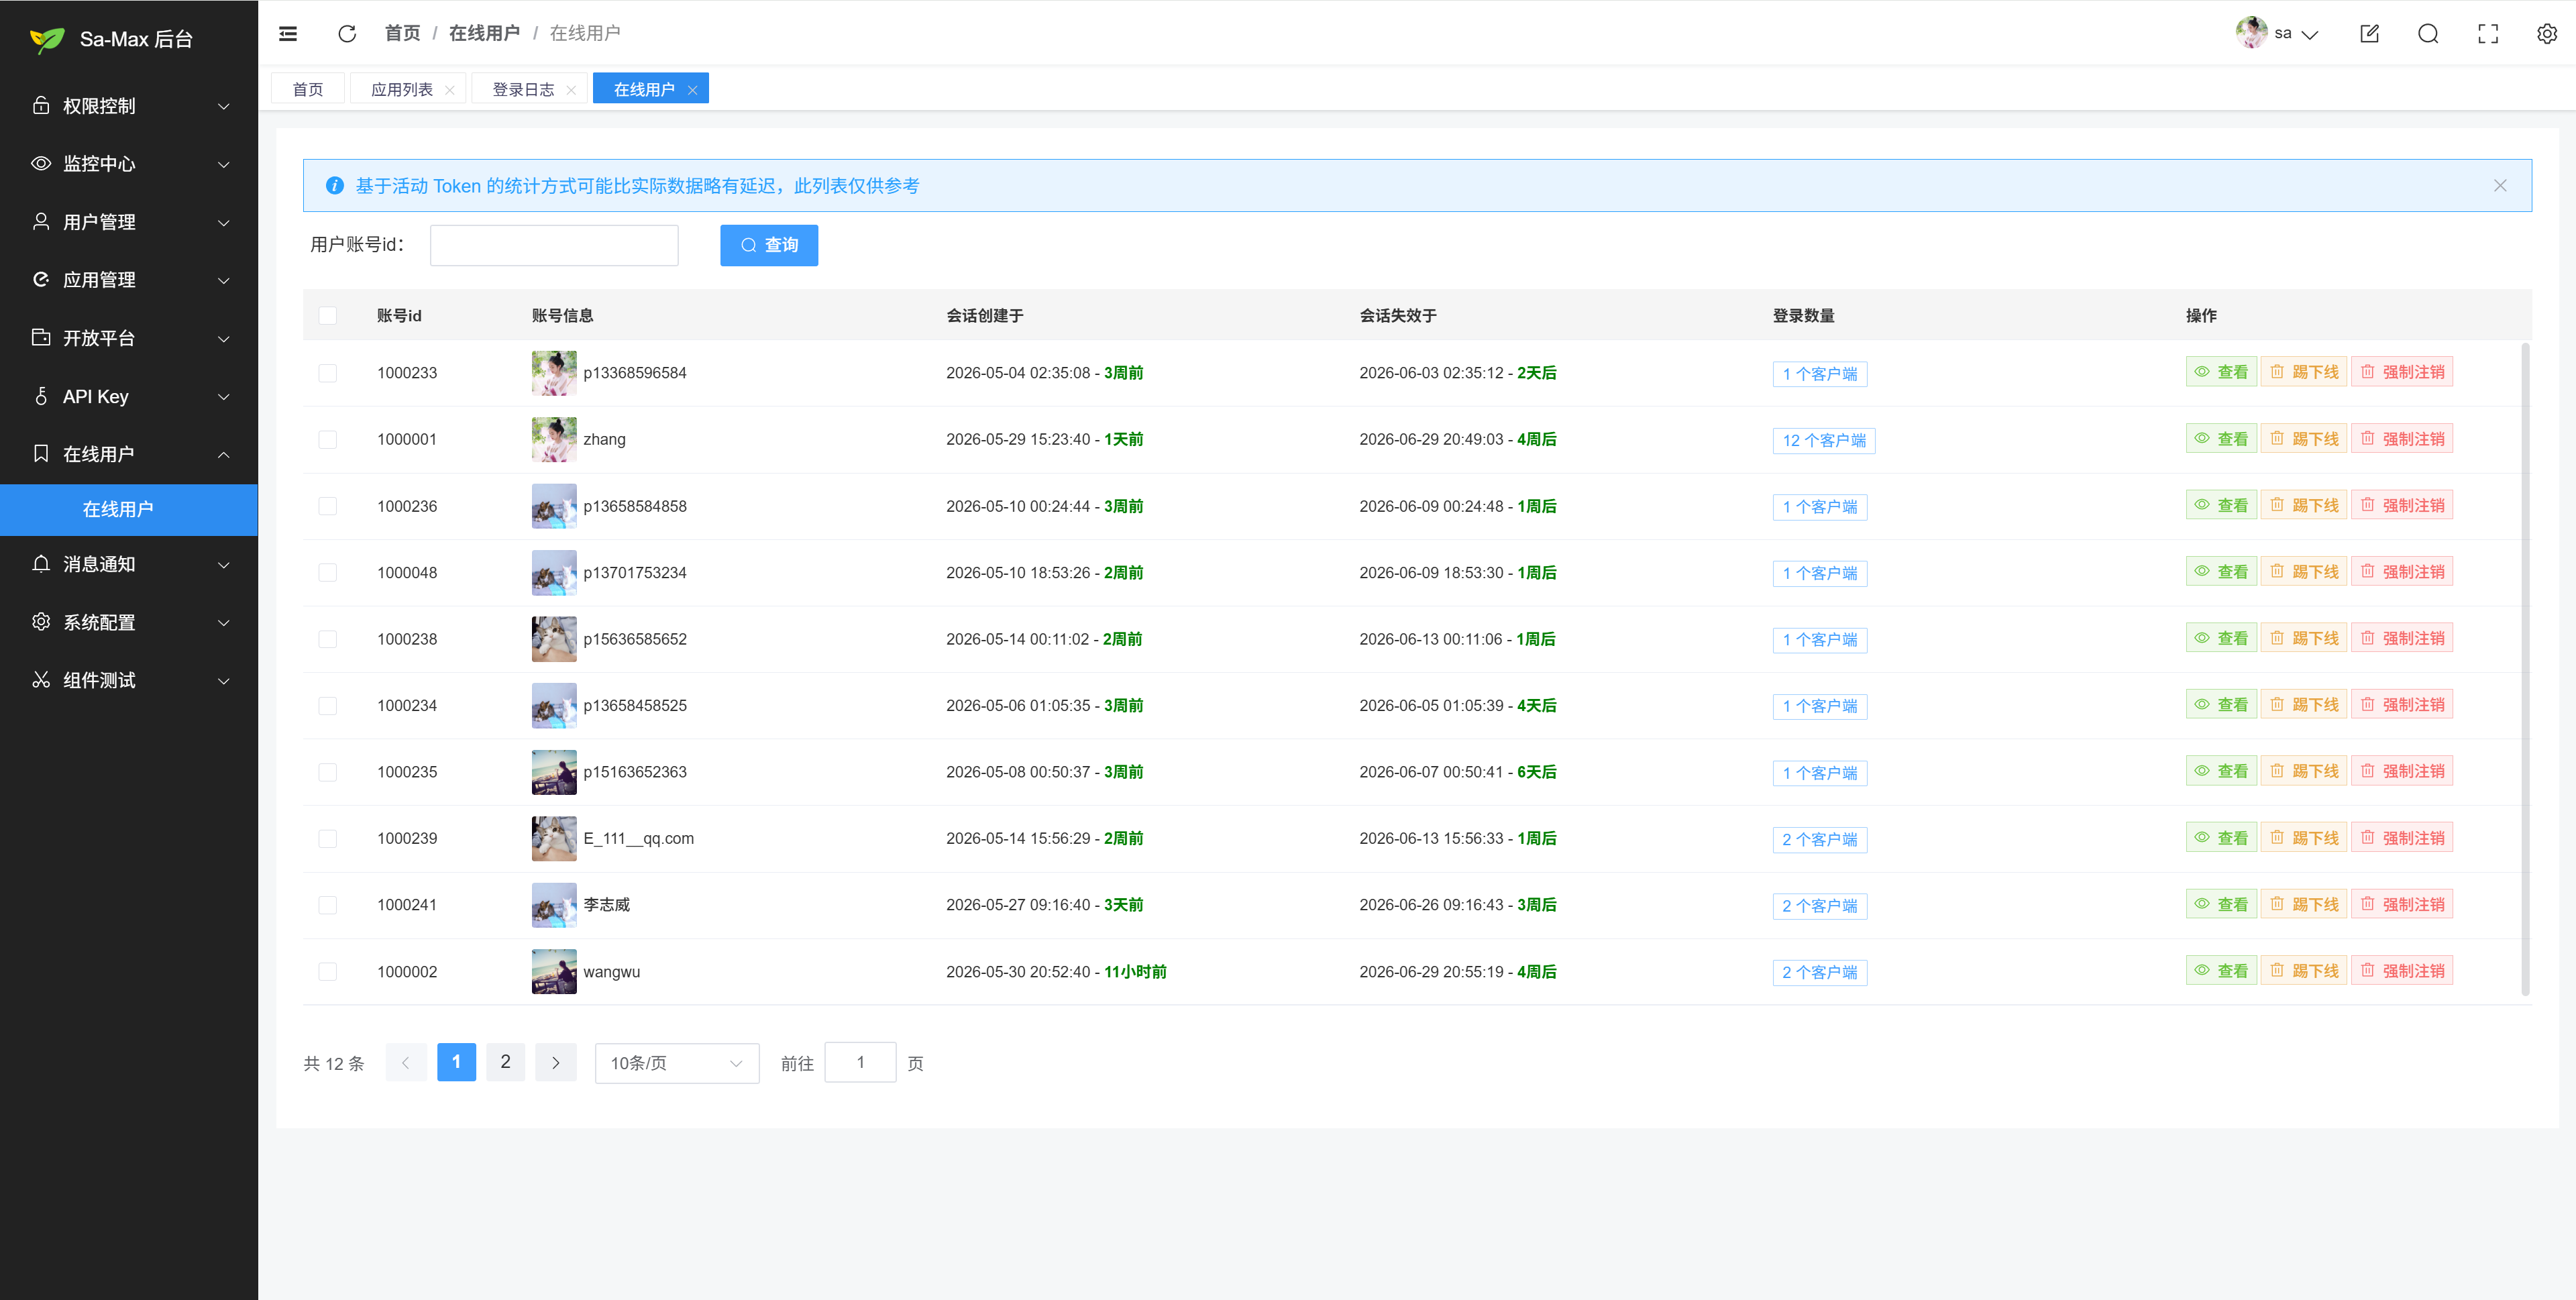Click 踢下线 for wangwu
This screenshot has height=1300, width=2576.
click(x=2304, y=970)
